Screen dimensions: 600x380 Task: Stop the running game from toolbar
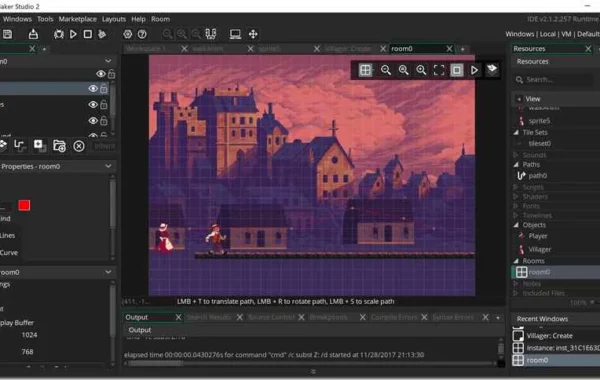tap(88, 34)
